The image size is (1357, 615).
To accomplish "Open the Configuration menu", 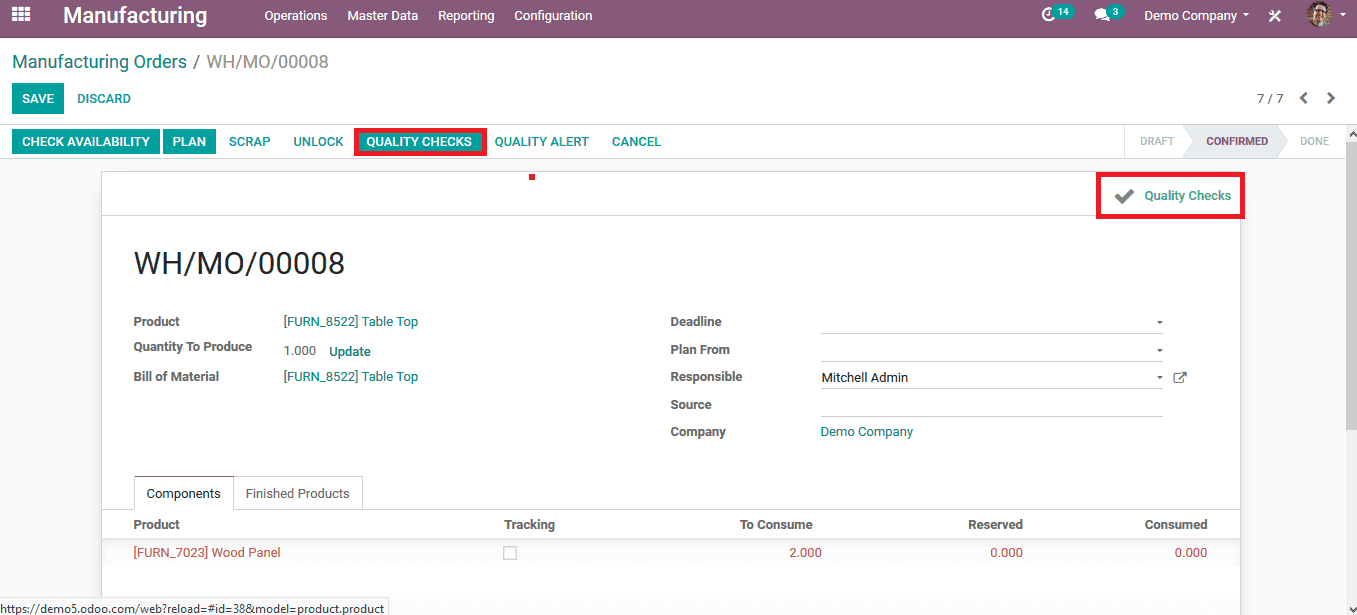I will (x=553, y=16).
